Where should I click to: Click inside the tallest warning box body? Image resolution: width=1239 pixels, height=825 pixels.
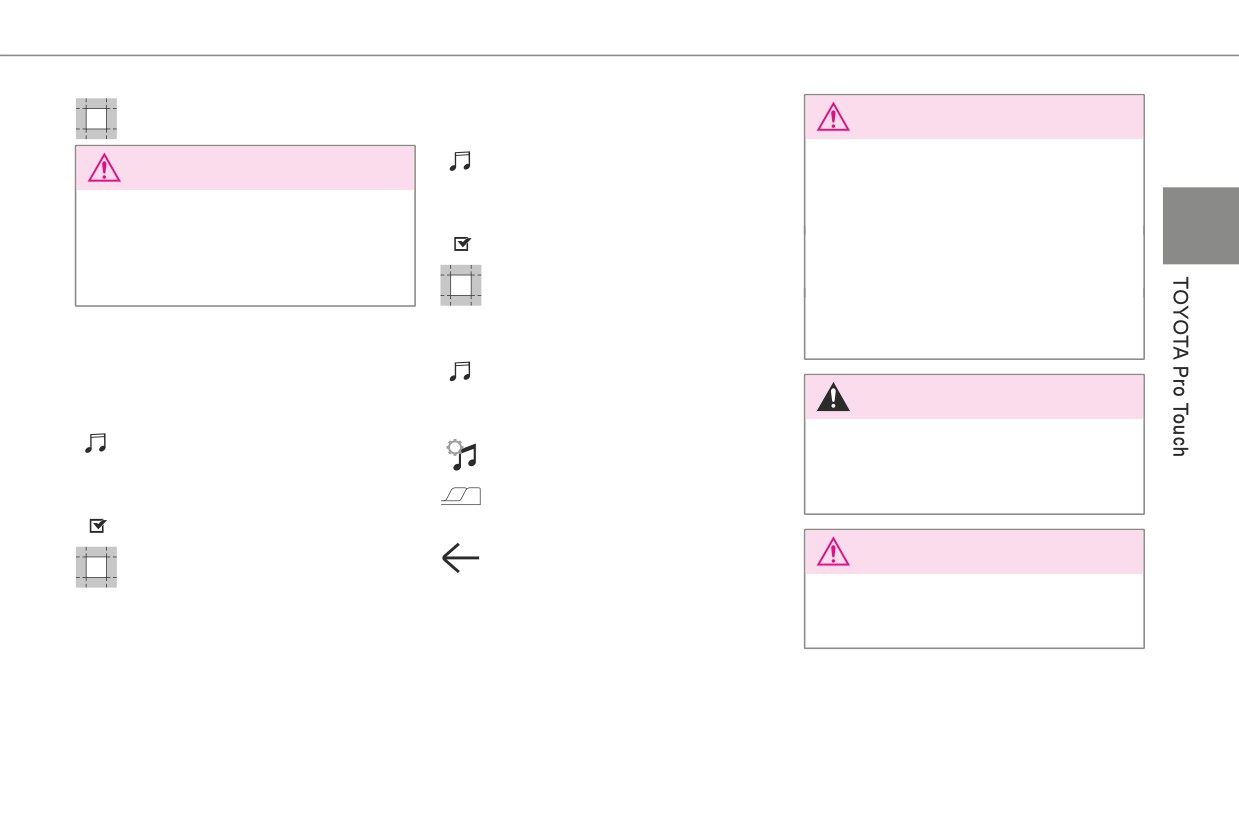click(x=974, y=248)
